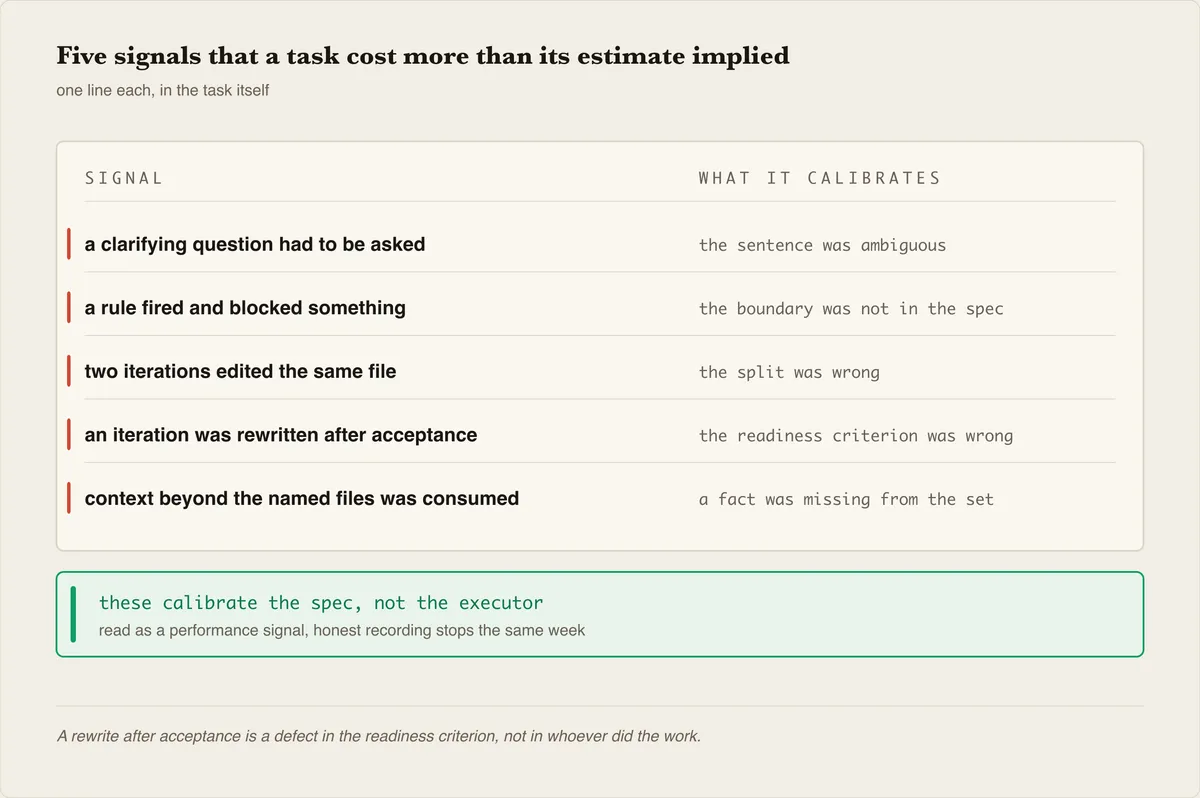Click the red marker beside rewritten after acceptance row
This screenshot has width=1200, height=798.
pos(69,434)
